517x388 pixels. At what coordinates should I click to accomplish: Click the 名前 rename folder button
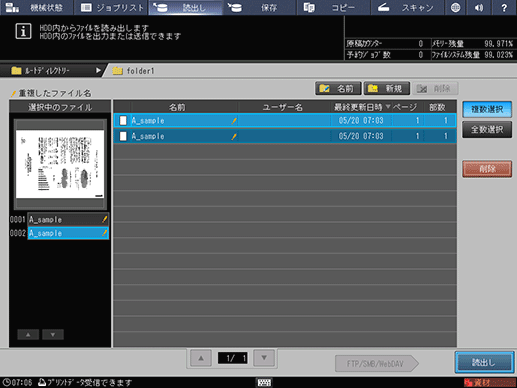point(338,88)
